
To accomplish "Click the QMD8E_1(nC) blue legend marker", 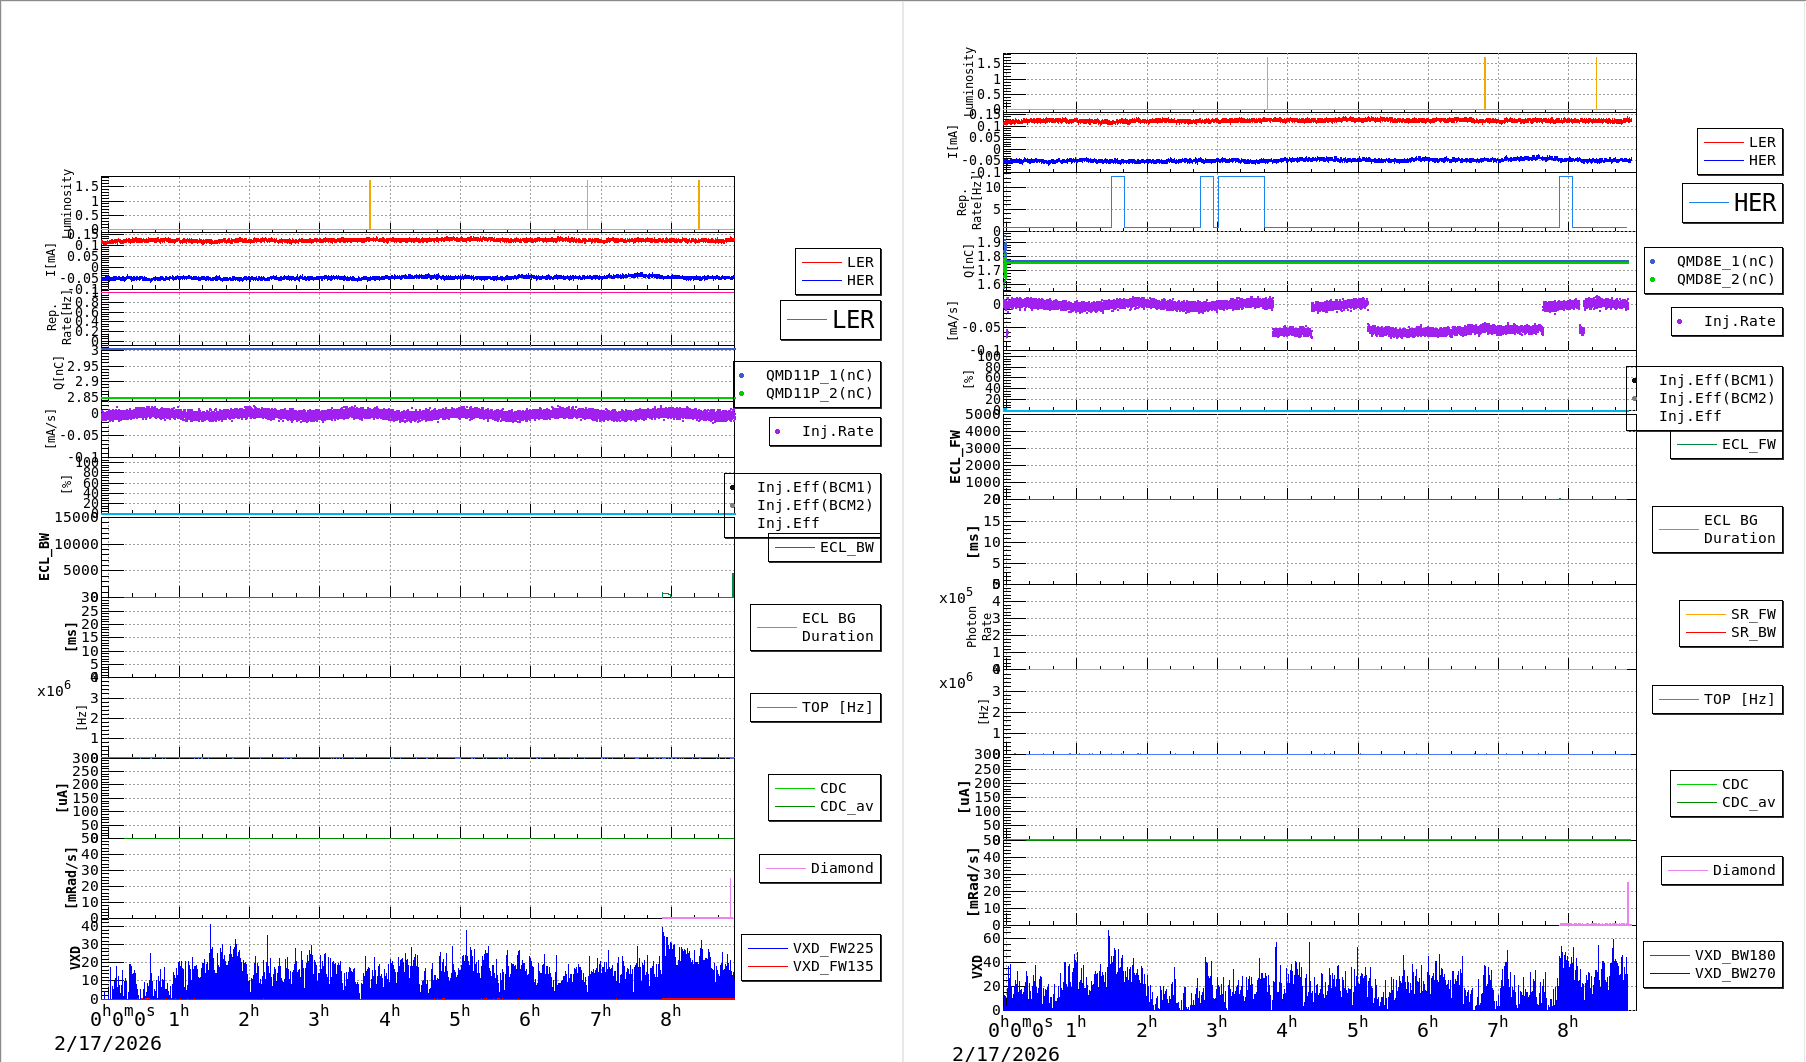I will pos(1652,262).
